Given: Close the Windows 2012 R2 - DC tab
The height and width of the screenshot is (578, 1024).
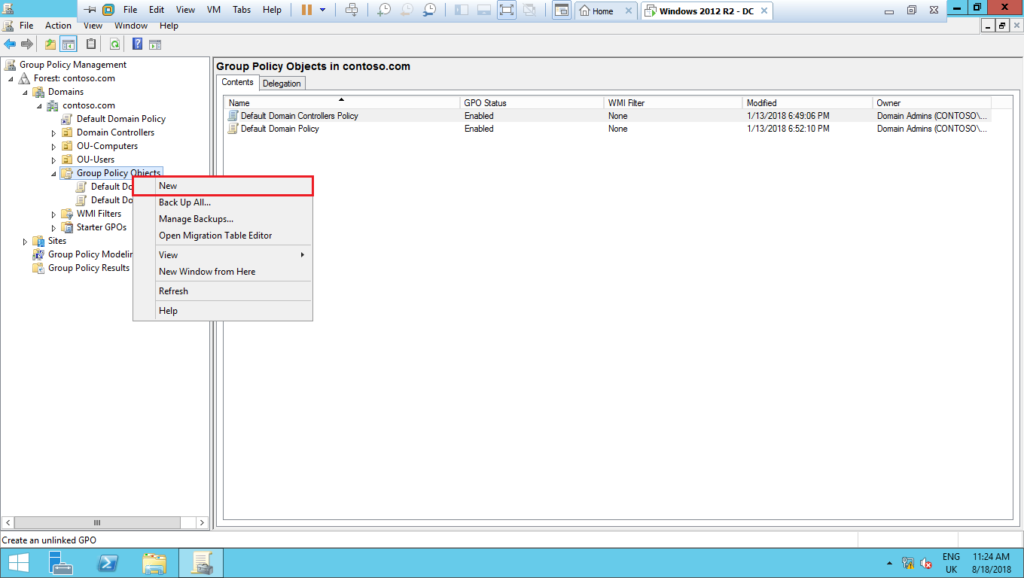Looking at the screenshot, I should coord(764,11).
